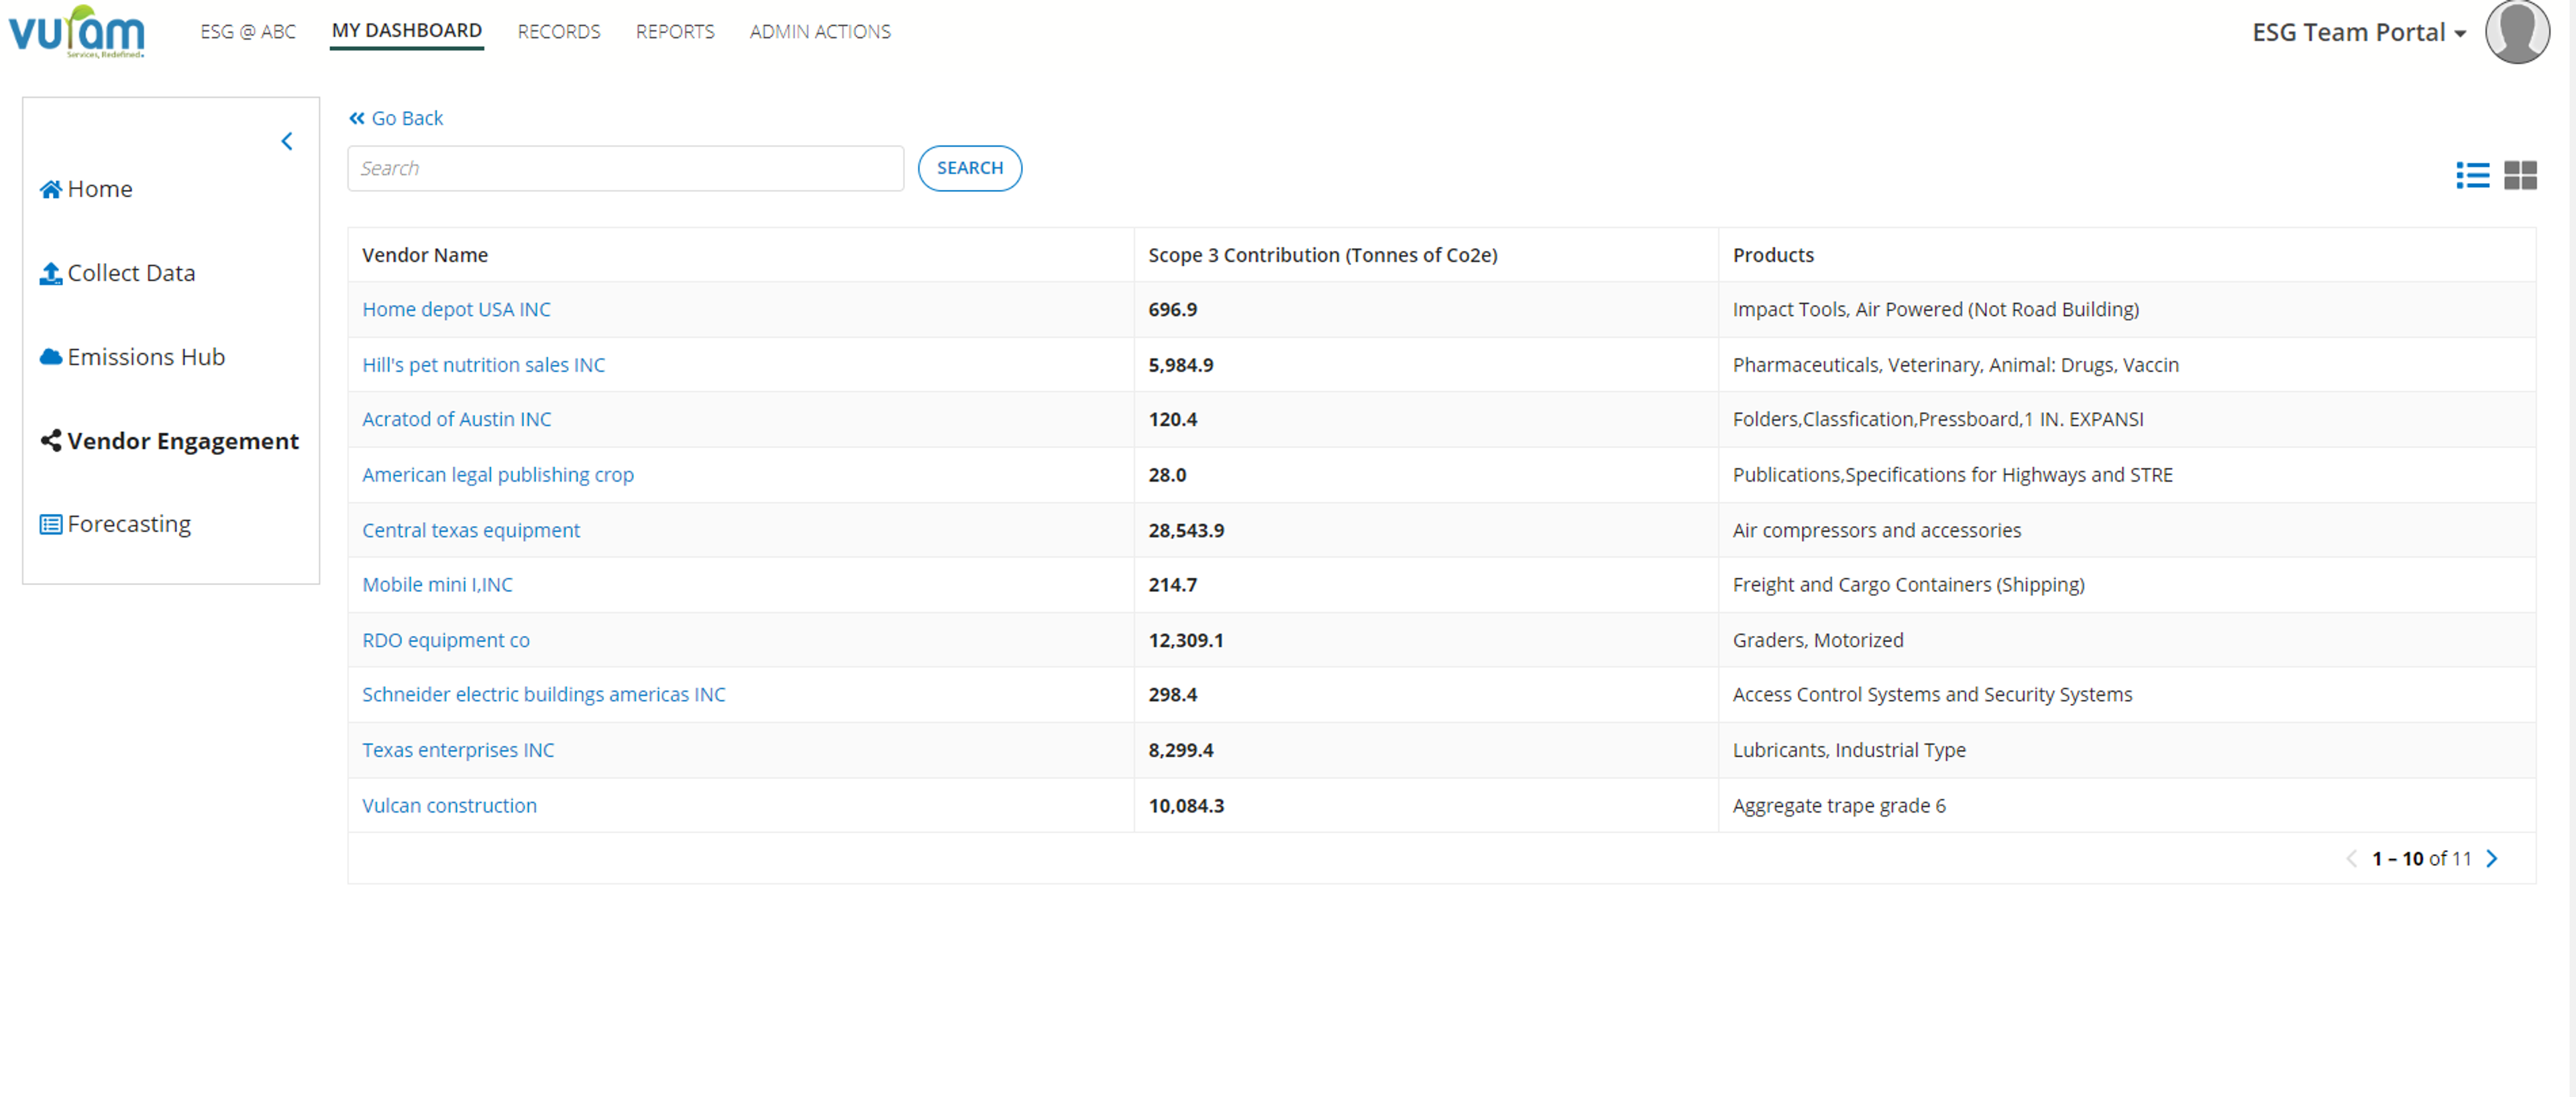Open the ADMIN ACTIONS tab
2576x1097 pixels.
pyautogui.click(x=820, y=32)
